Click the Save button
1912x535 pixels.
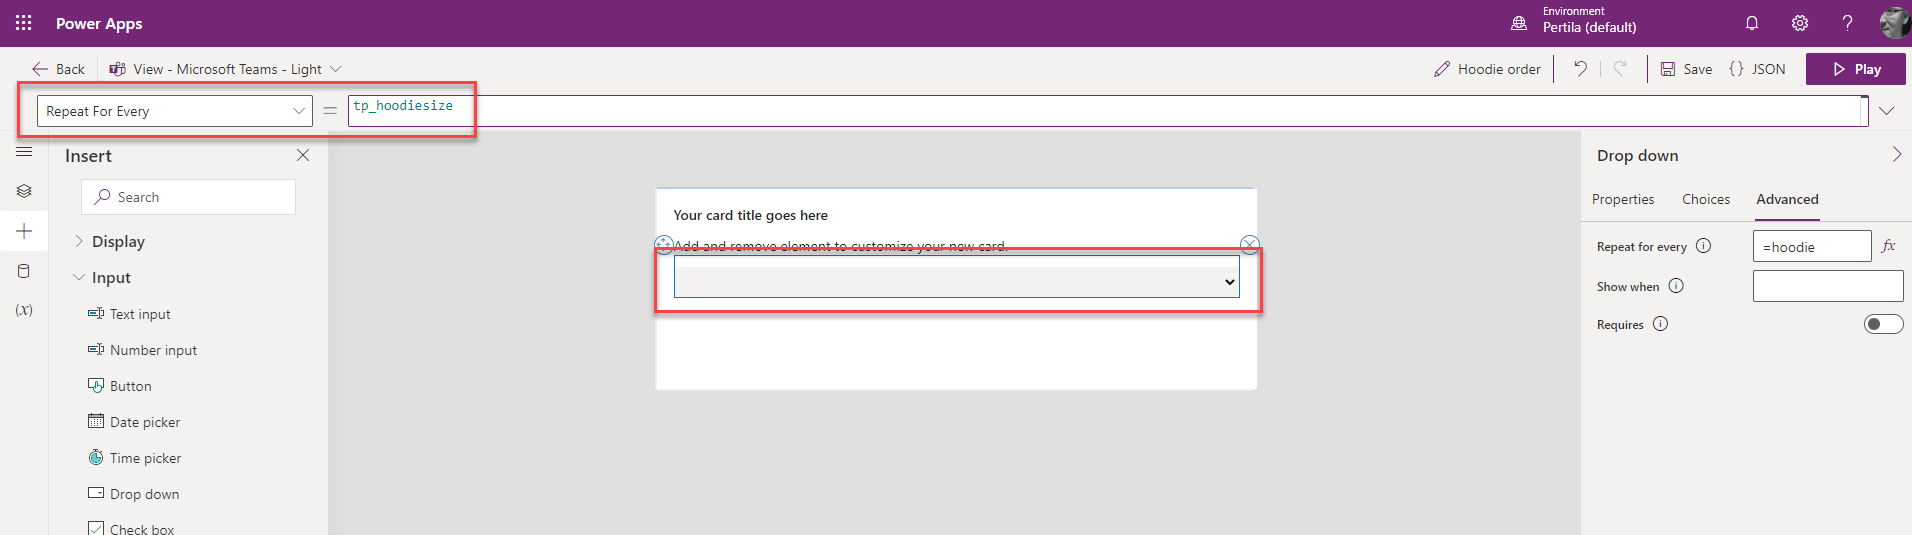(1687, 69)
